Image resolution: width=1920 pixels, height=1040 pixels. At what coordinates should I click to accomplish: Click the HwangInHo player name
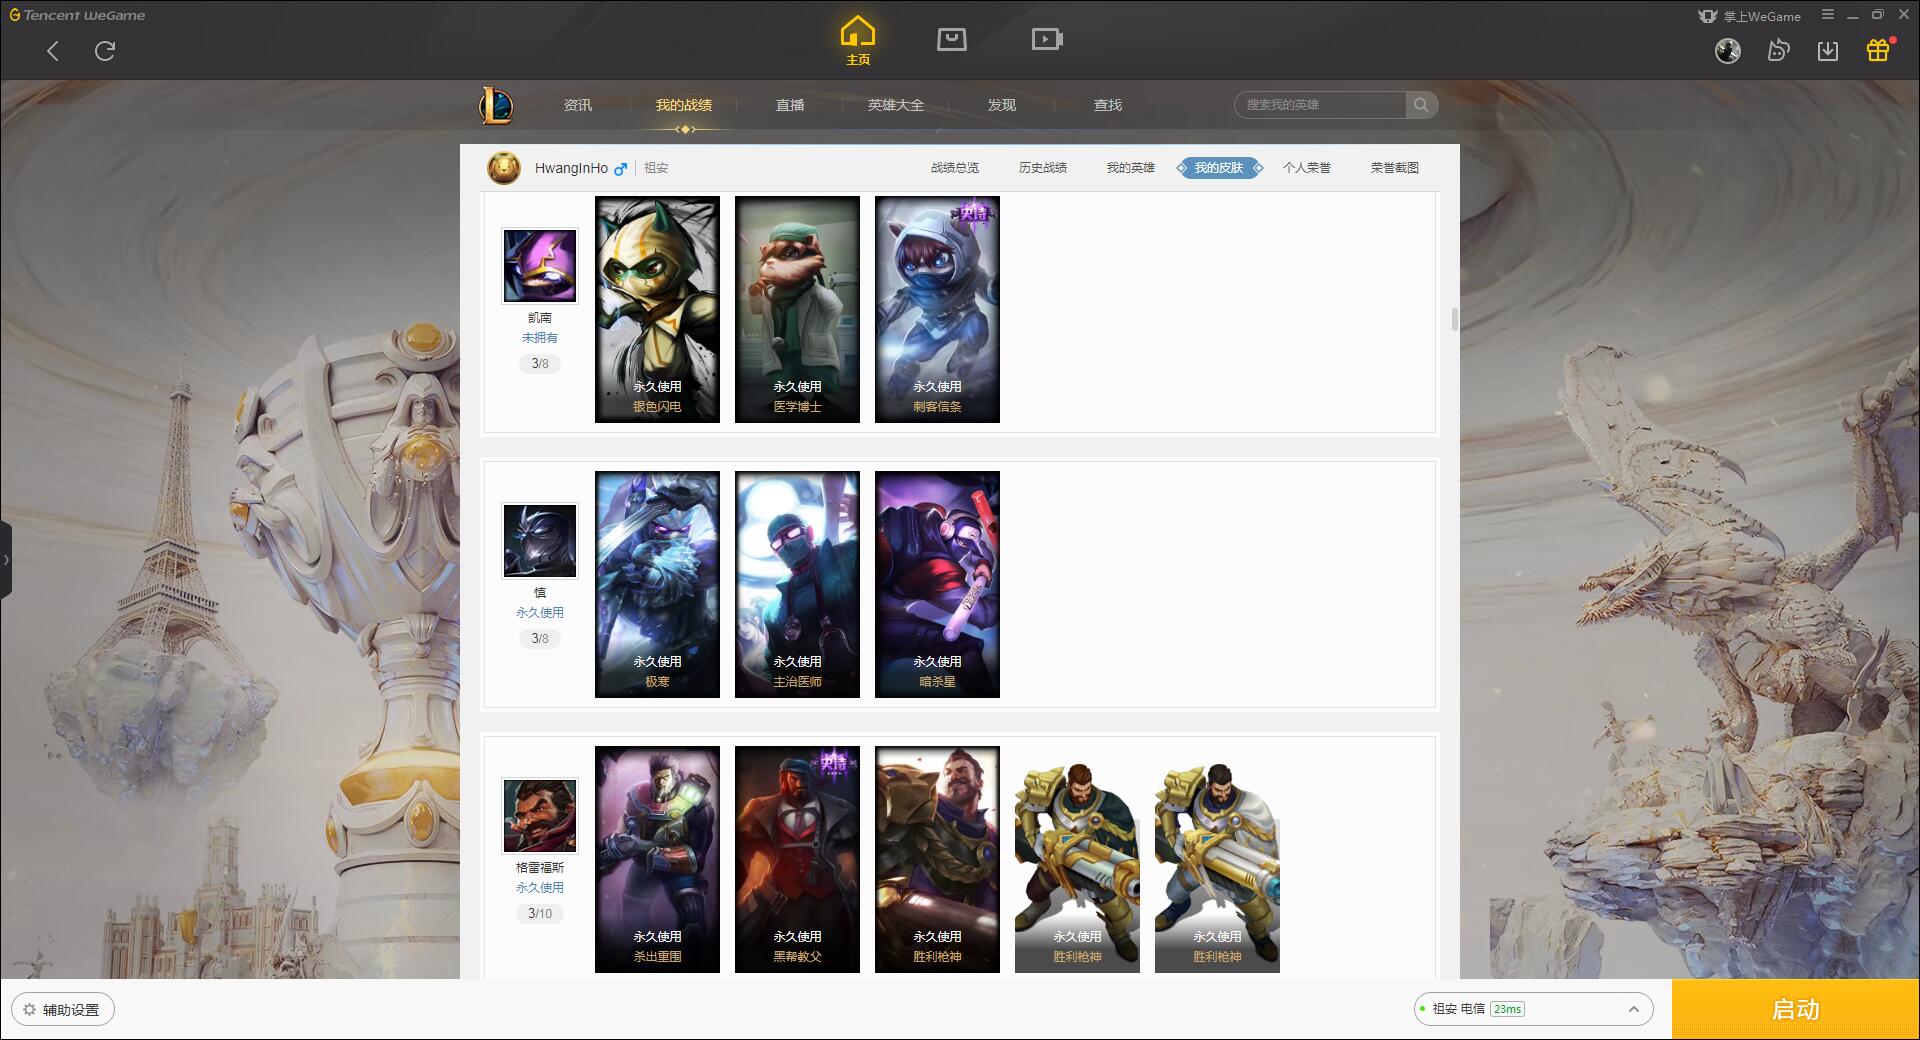(x=571, y=168)
